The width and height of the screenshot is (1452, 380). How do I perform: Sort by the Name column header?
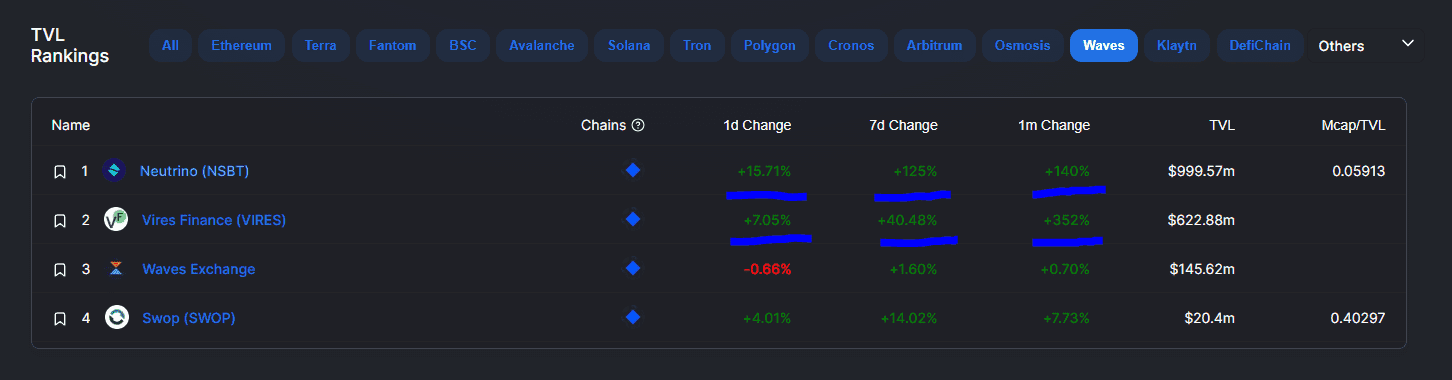[x=71, y=125]
